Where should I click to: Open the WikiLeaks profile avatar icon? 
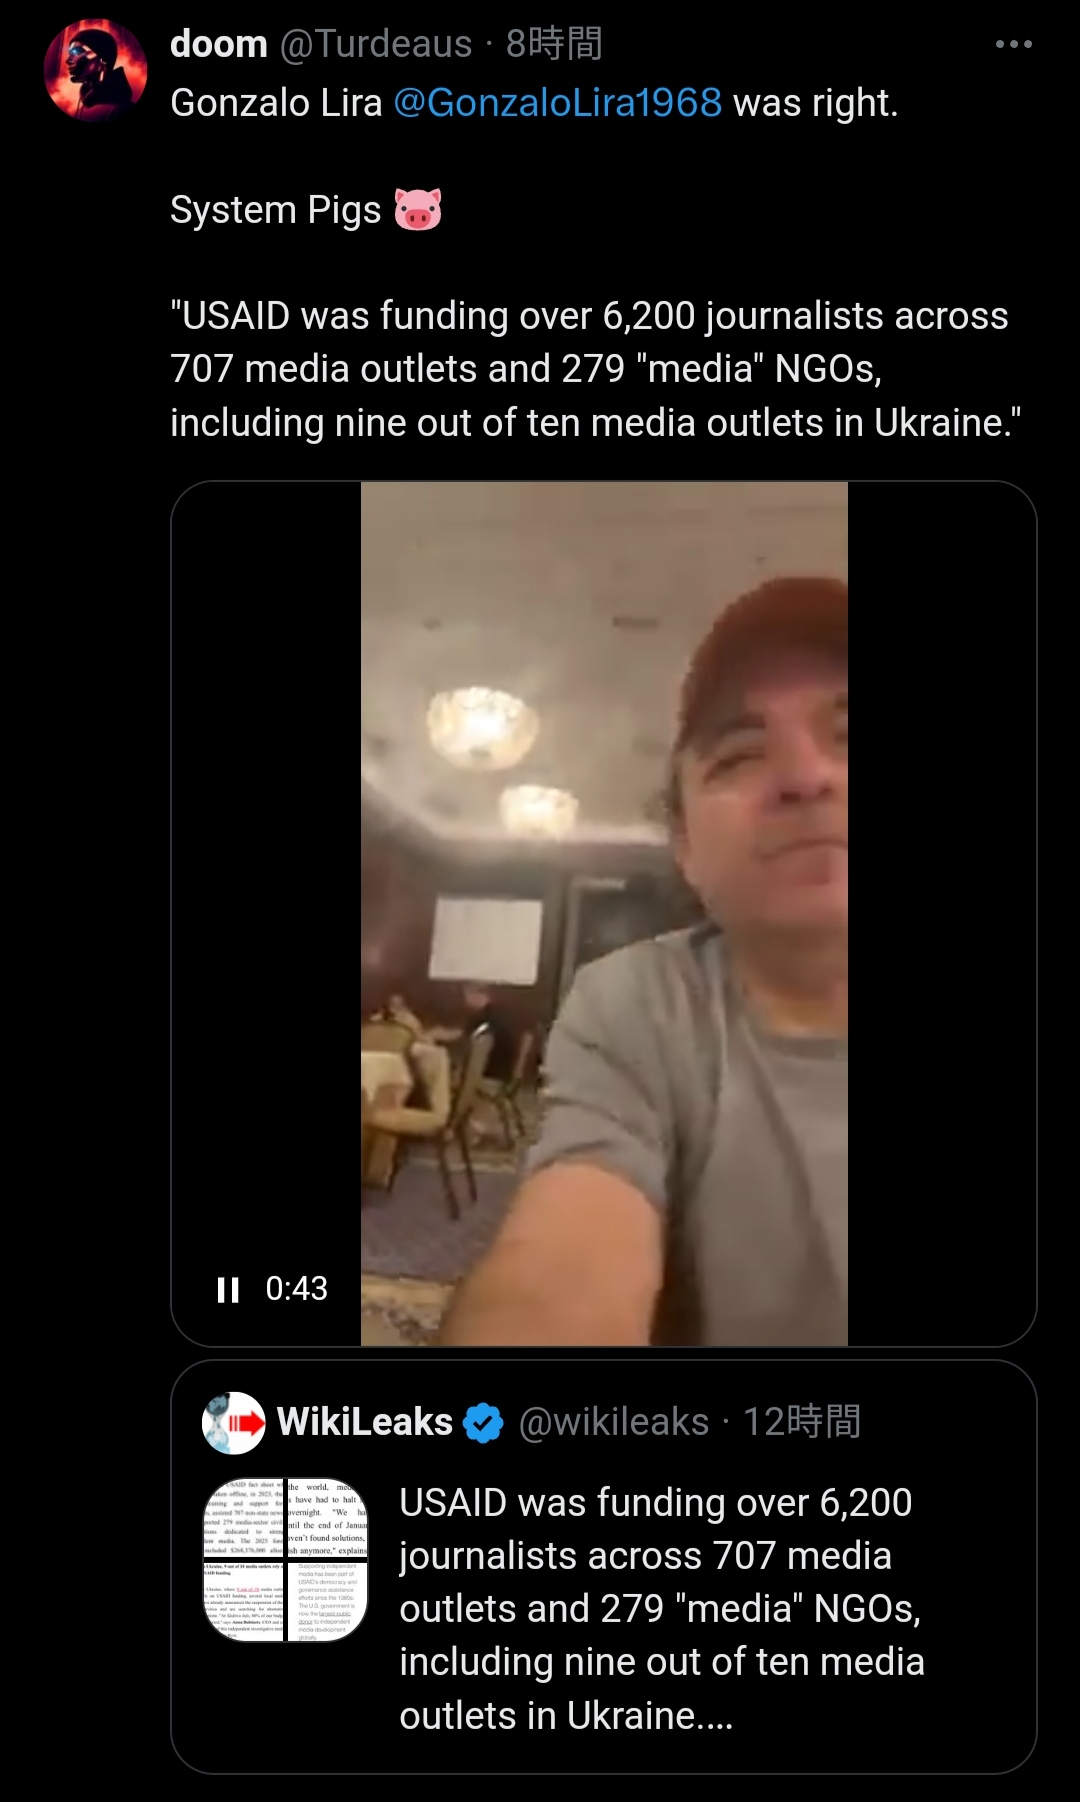click(x=233, y=1422)
